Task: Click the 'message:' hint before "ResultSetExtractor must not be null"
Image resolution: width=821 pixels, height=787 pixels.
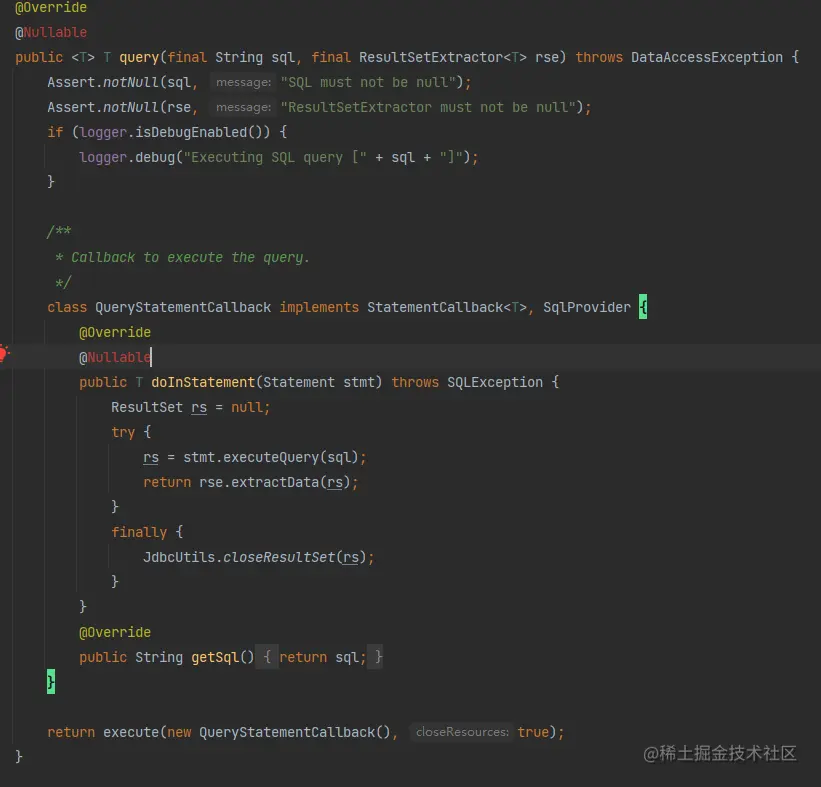Action: coord(243,107)
